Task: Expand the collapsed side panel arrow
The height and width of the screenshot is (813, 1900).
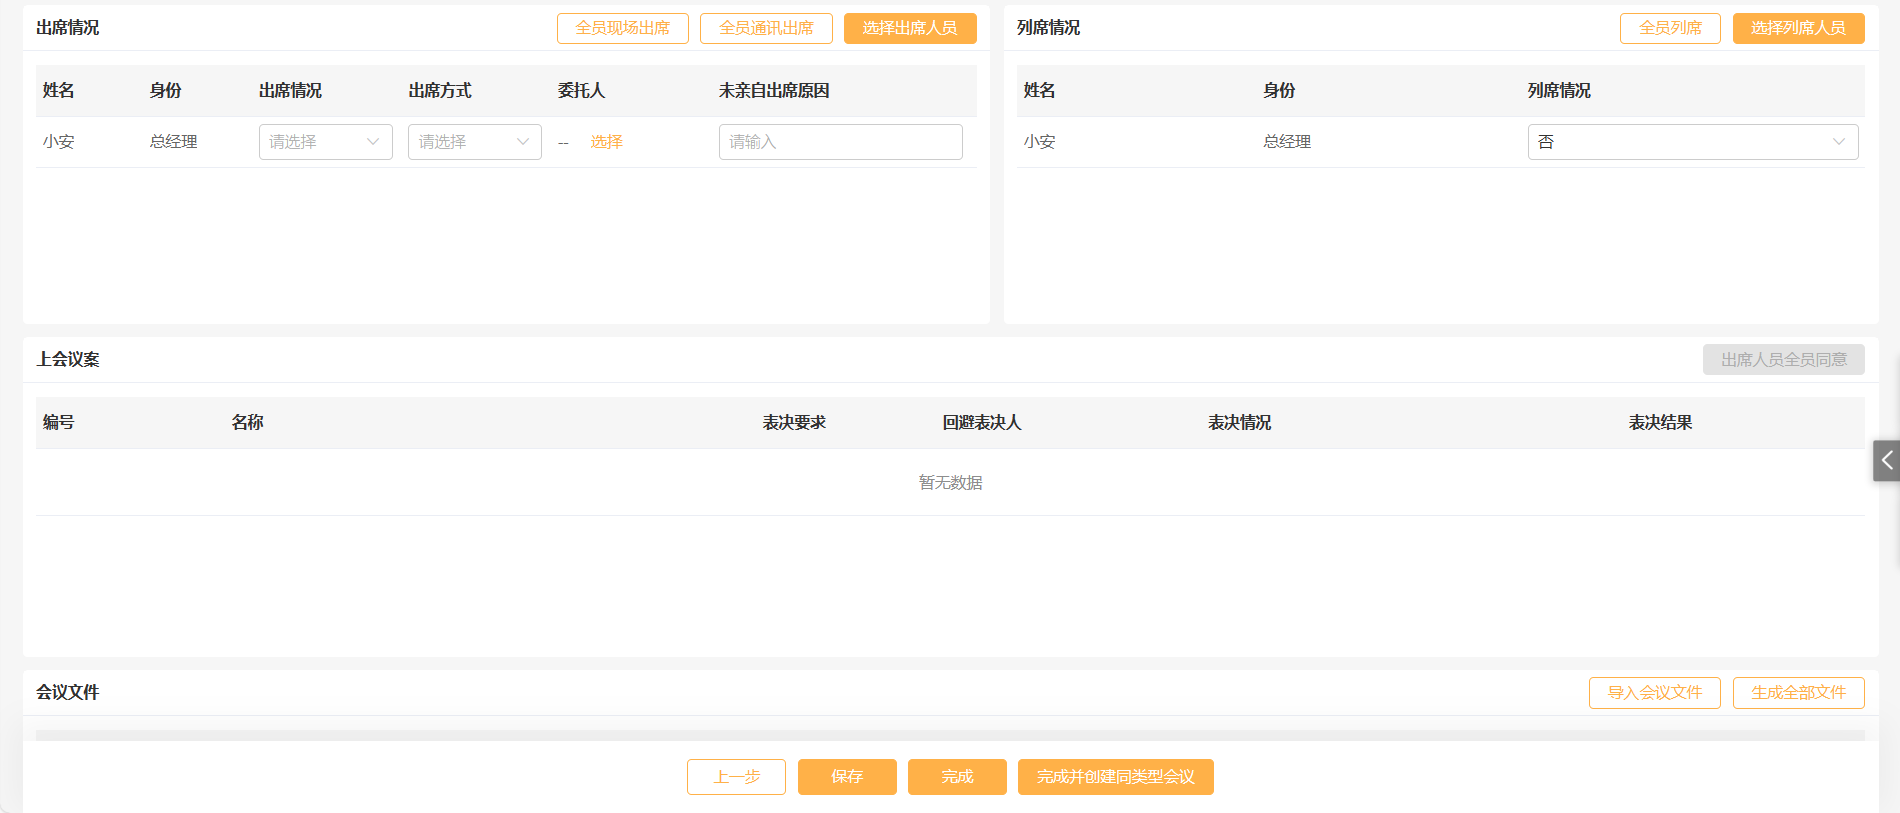Action: [x=1886, y=461]
